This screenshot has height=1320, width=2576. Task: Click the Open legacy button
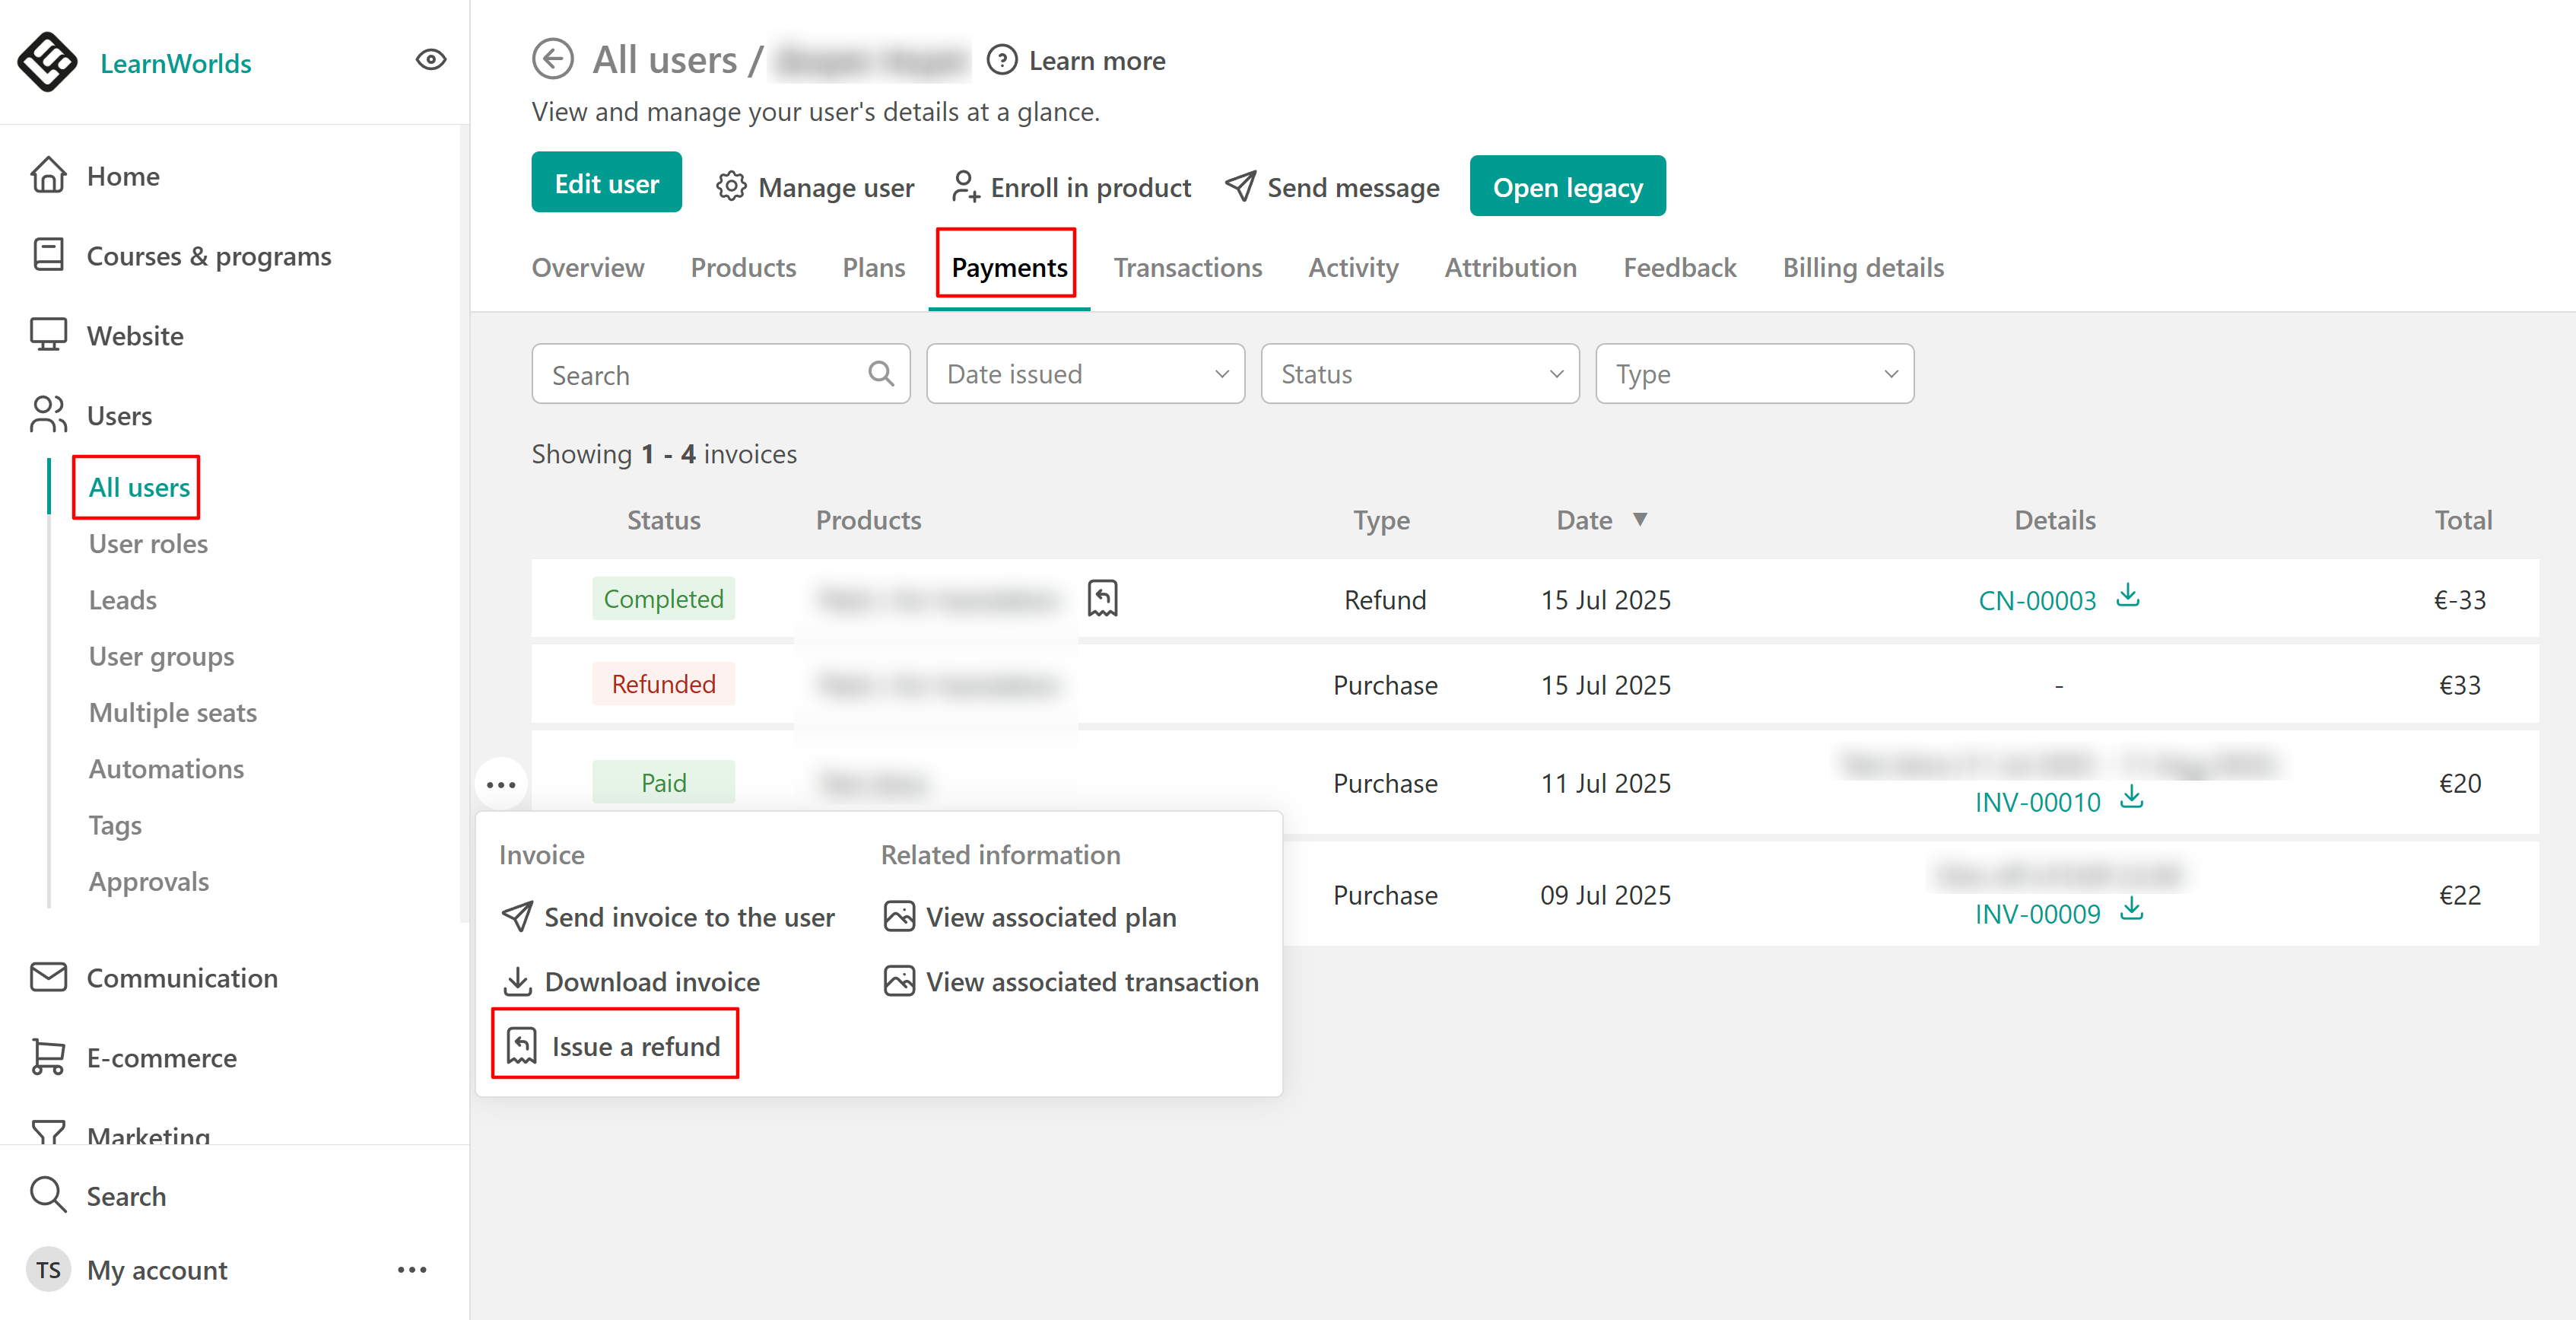pos(1566,187)
